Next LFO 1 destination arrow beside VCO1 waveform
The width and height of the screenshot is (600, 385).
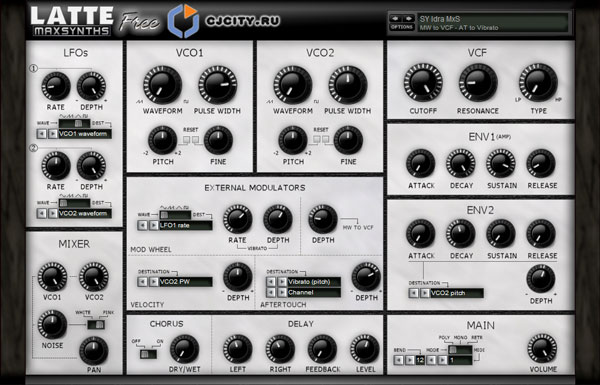[x=53, y=134]
